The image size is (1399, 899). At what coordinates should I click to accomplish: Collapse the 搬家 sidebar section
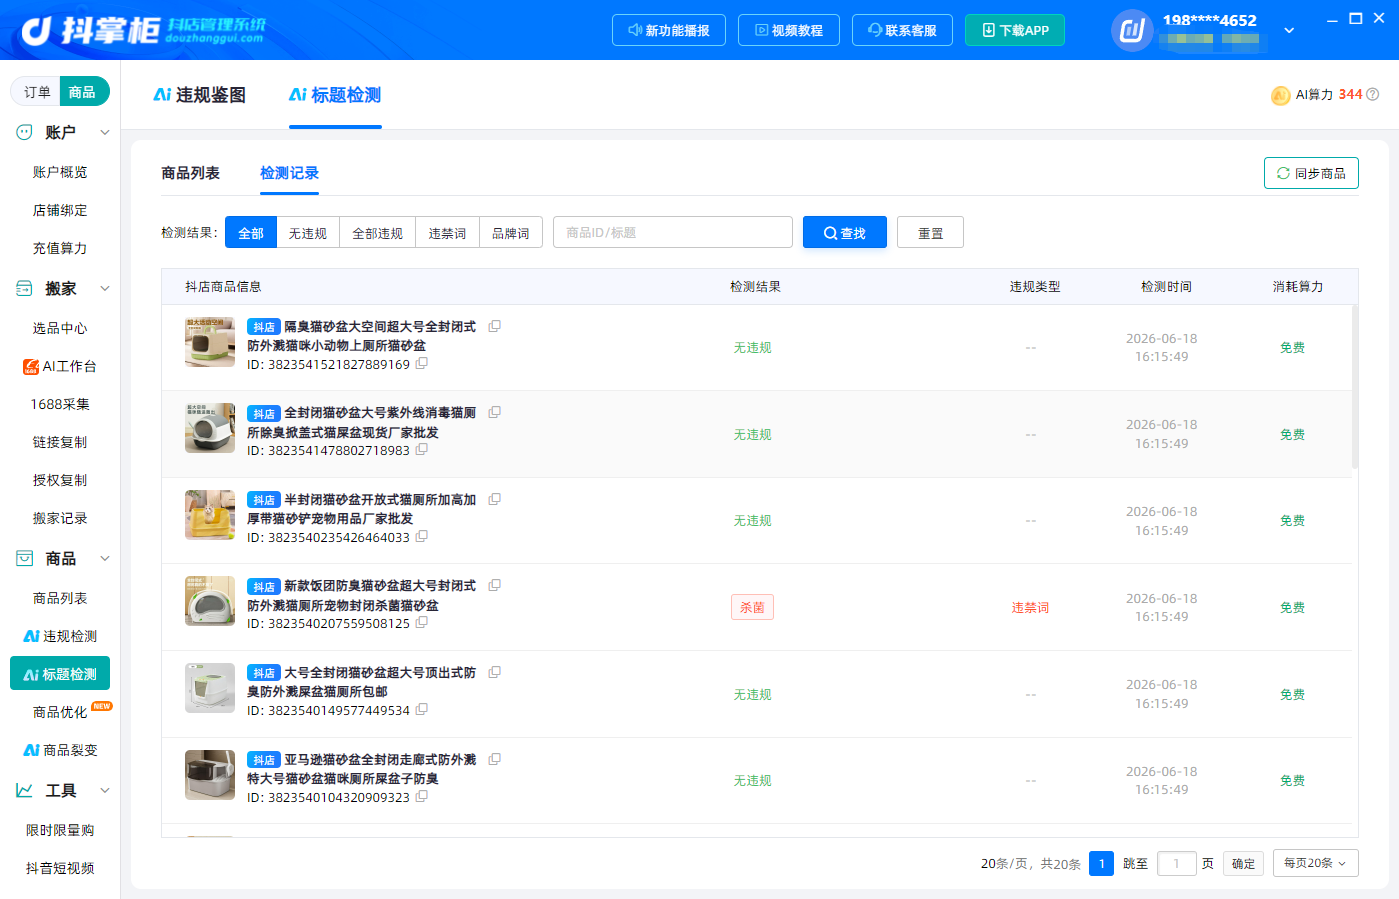click(105, 288)
